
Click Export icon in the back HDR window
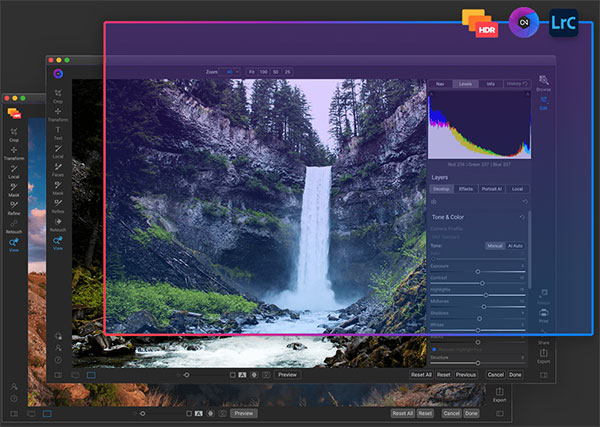(x=499, y=395)
